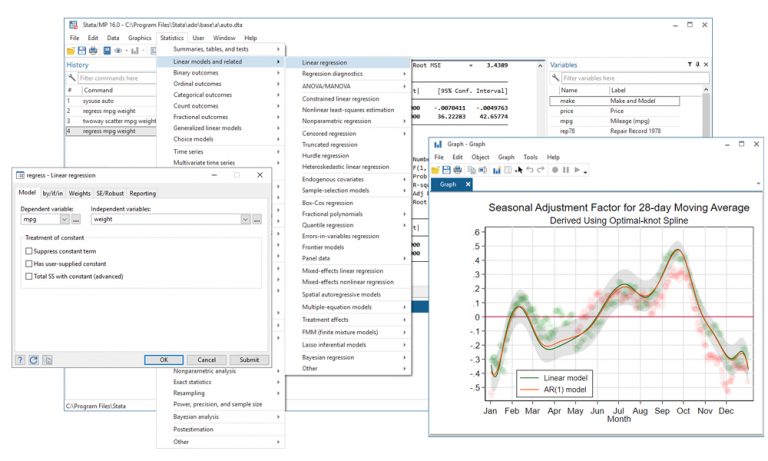
Task: Open the Statistics menu in Stata menu bar
Action: [x=172, y=38]
